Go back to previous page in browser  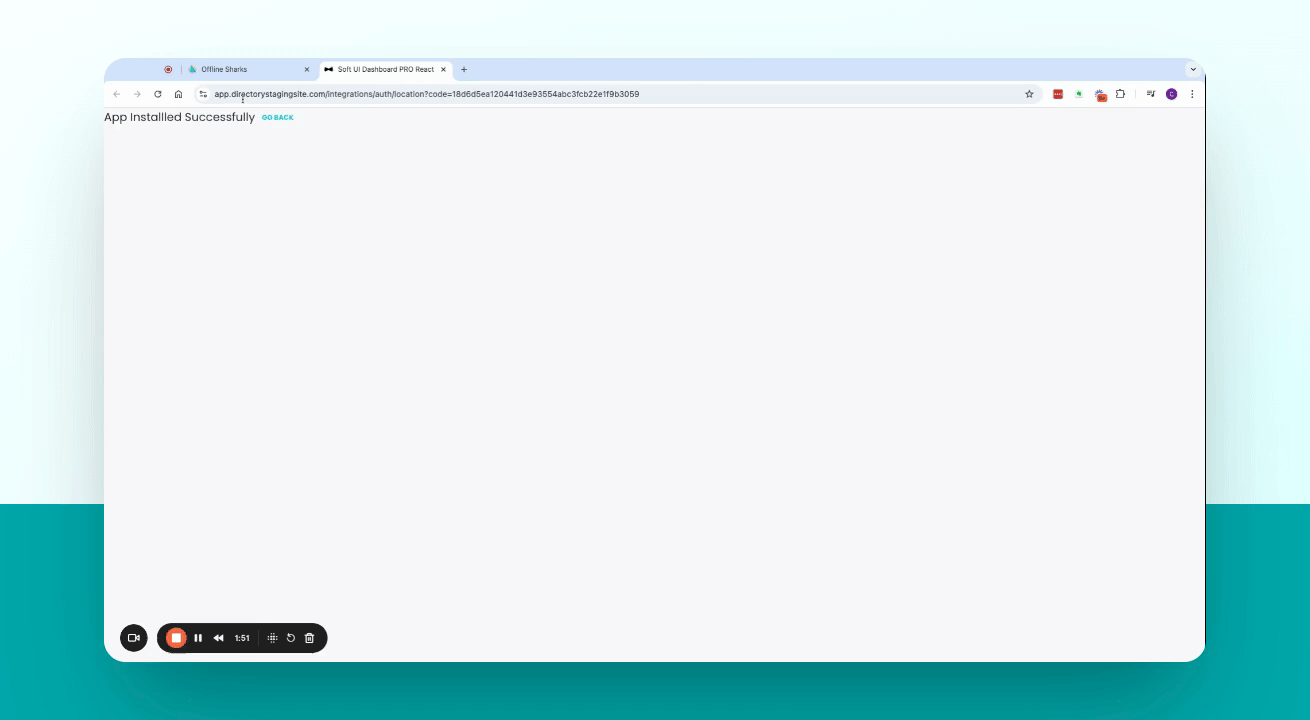(116, 94)
